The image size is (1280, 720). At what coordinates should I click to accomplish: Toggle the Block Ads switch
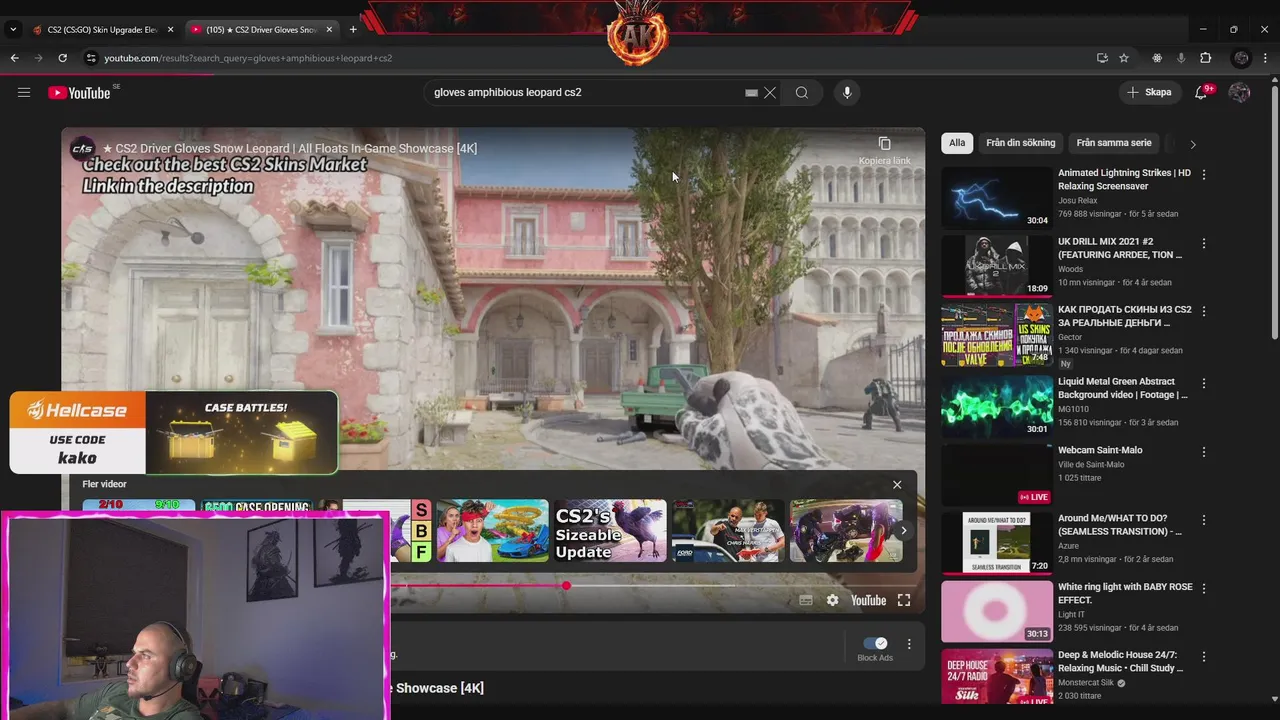[x=875, y=643]
